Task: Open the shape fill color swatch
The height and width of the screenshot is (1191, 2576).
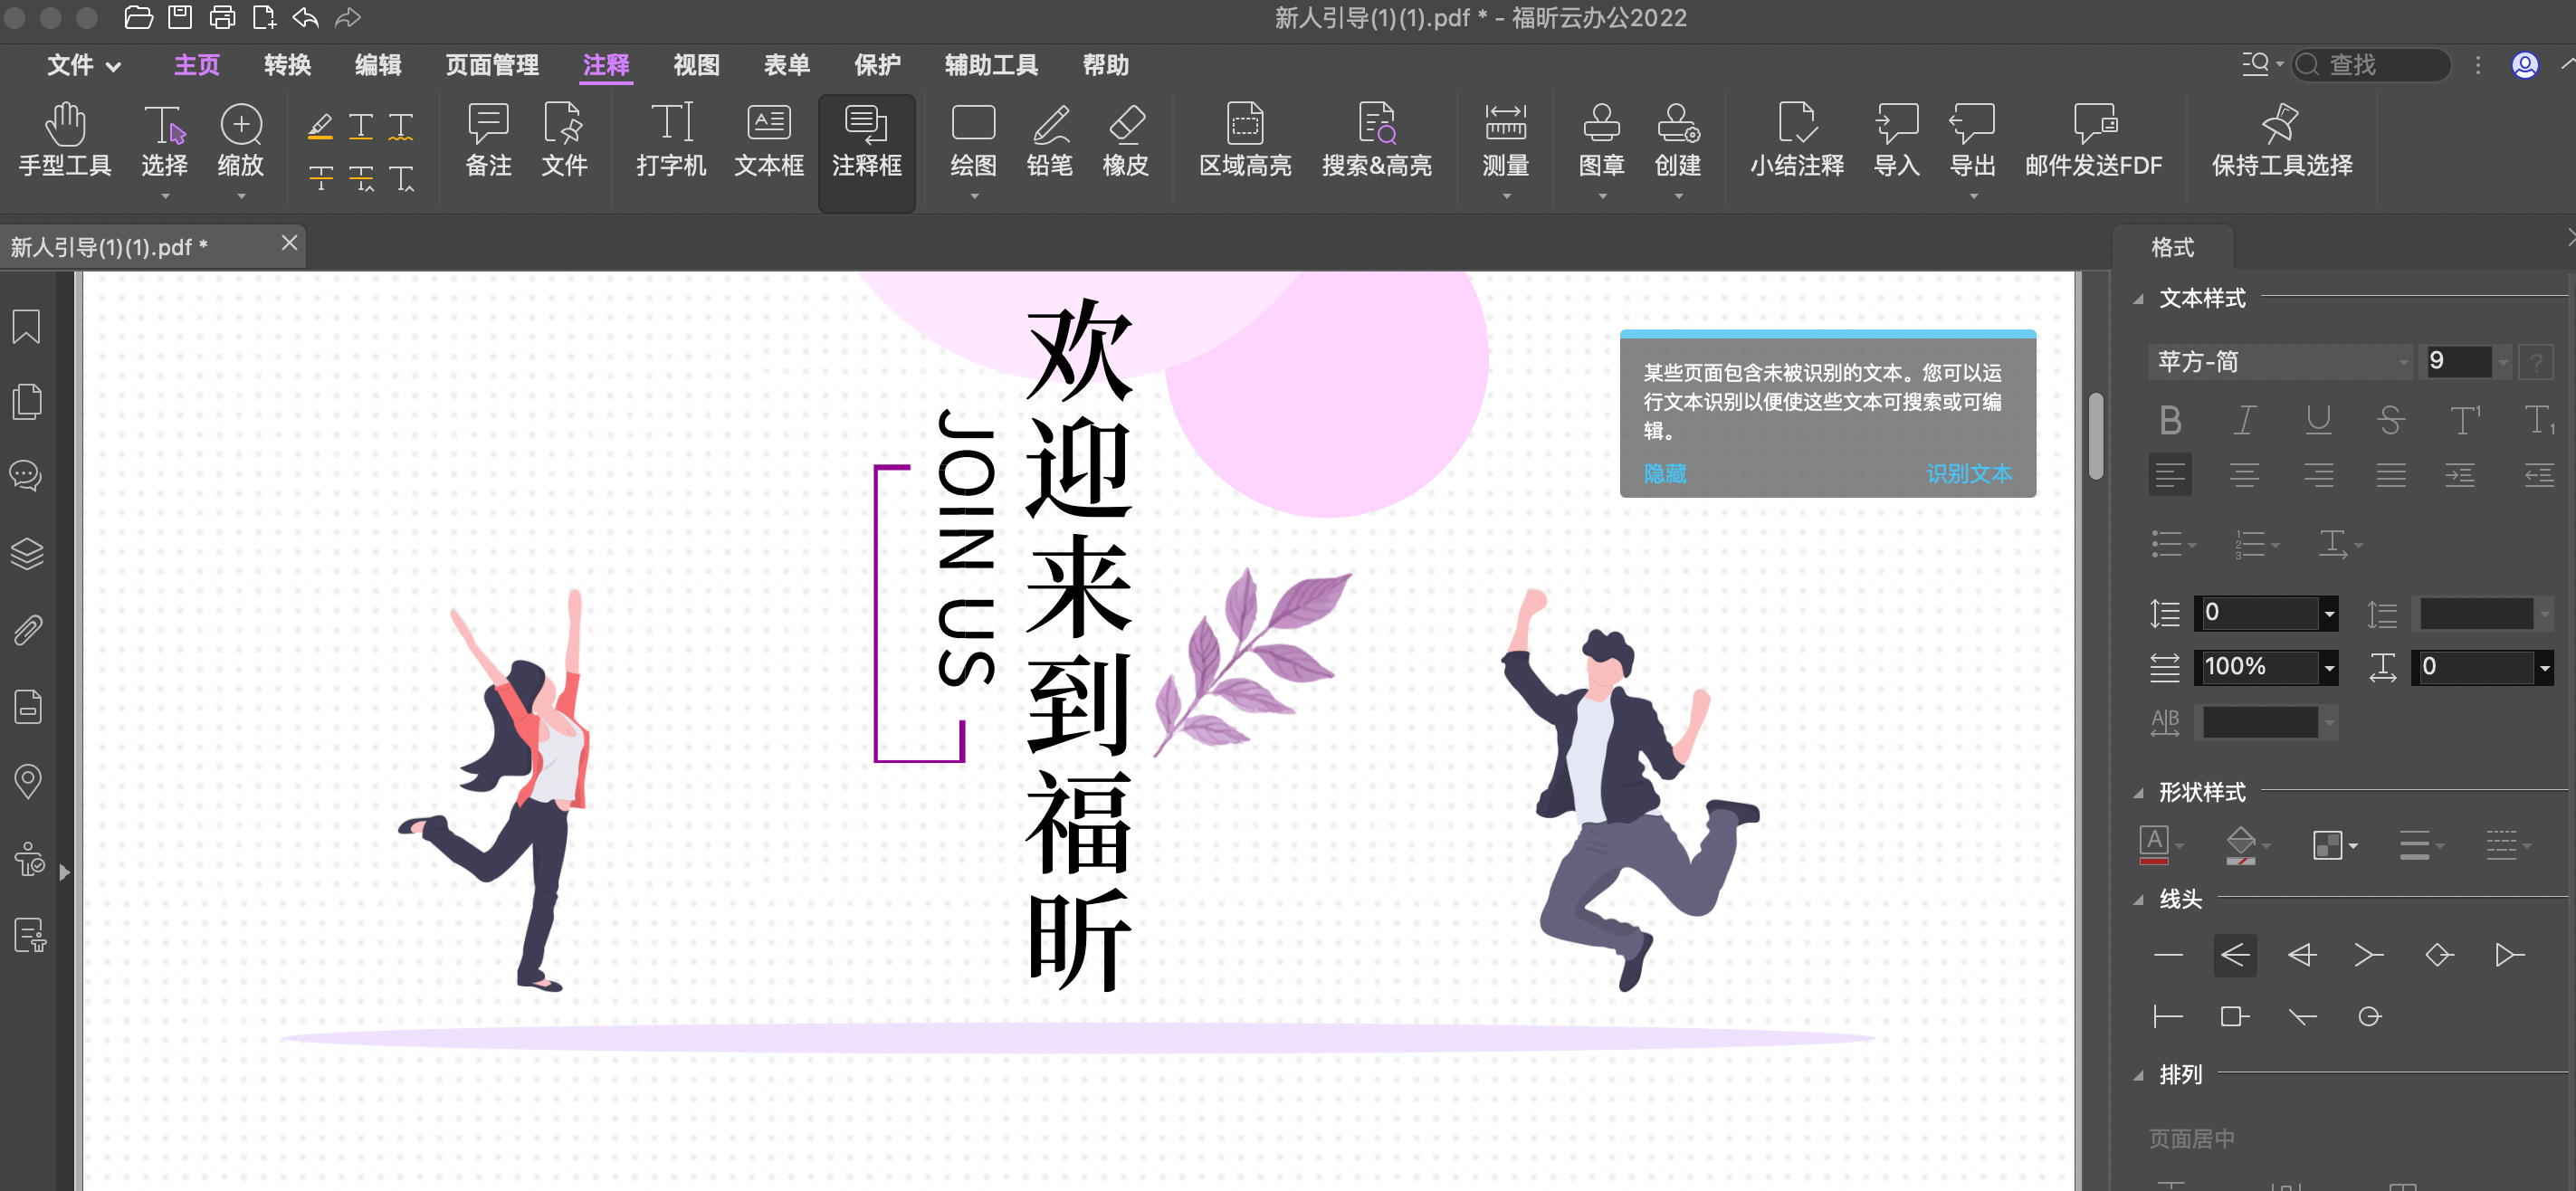Action: [2240, 845]
